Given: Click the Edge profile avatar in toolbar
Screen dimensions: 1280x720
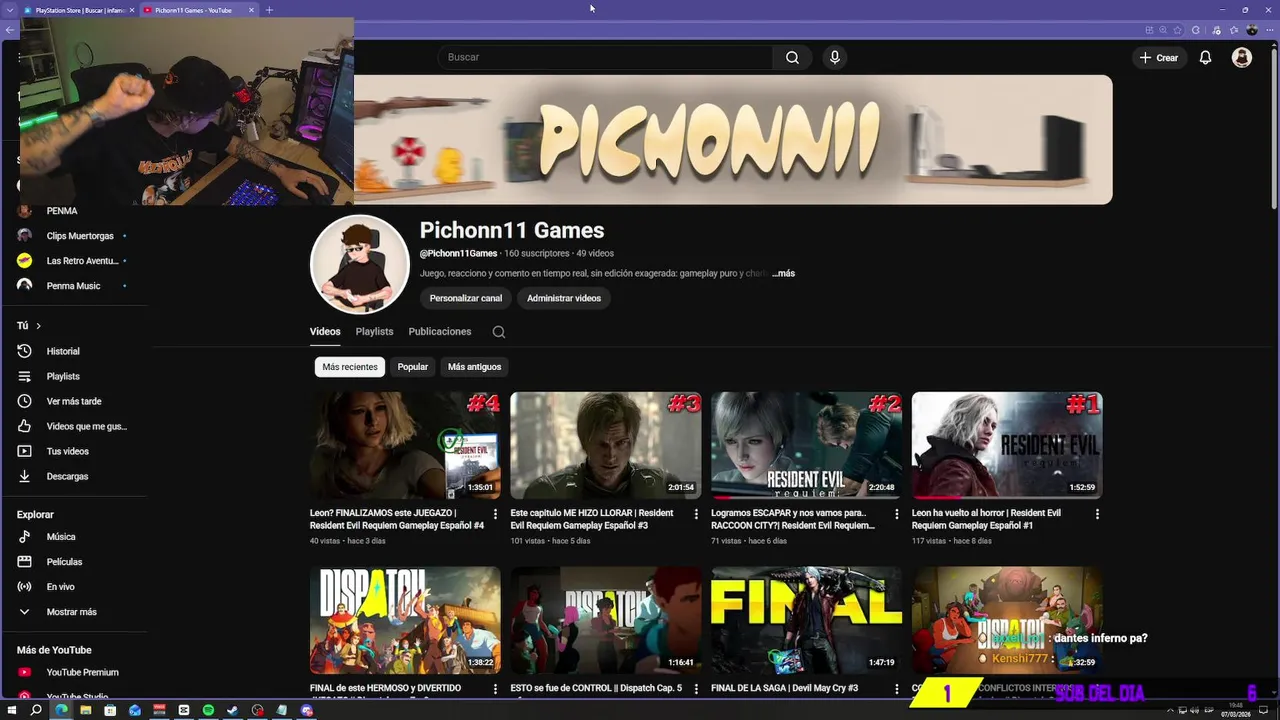Looking at the screenshot, I should 1252,30.
